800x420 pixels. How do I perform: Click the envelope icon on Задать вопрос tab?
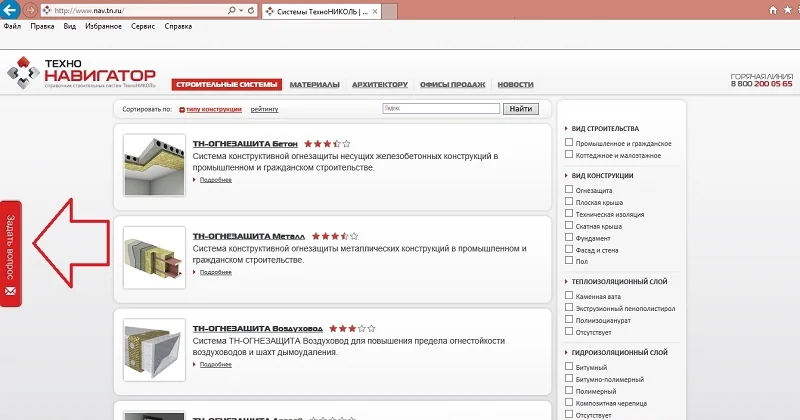pos(10,291)
